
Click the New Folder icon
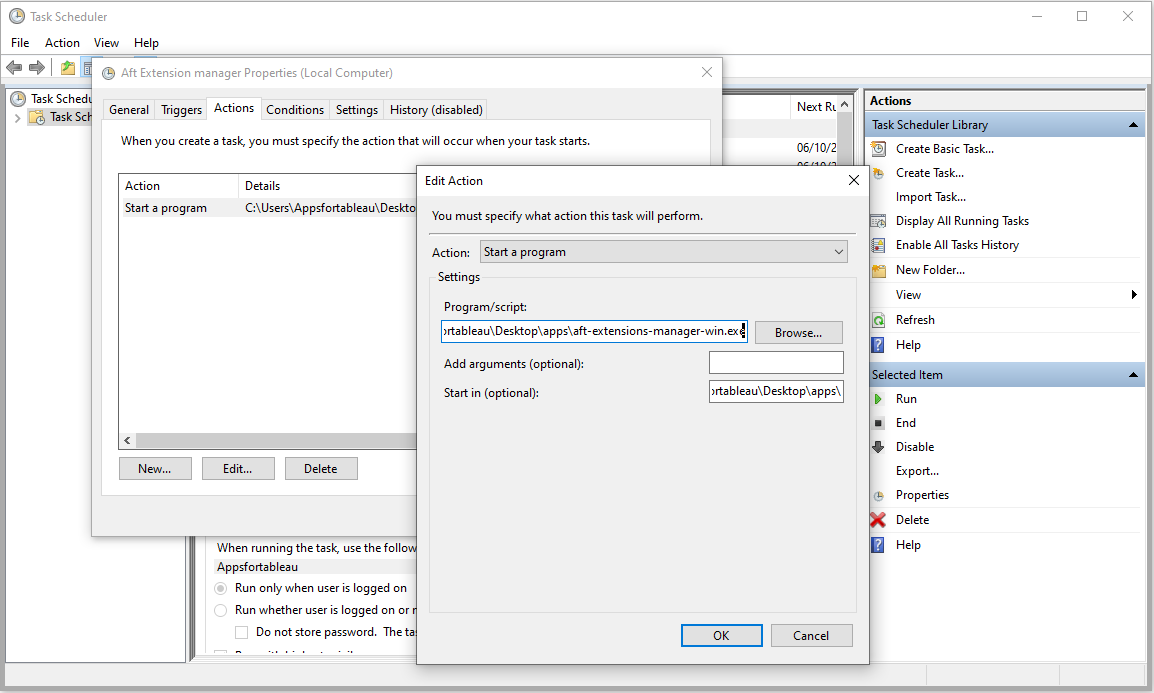tap(878, 270)
